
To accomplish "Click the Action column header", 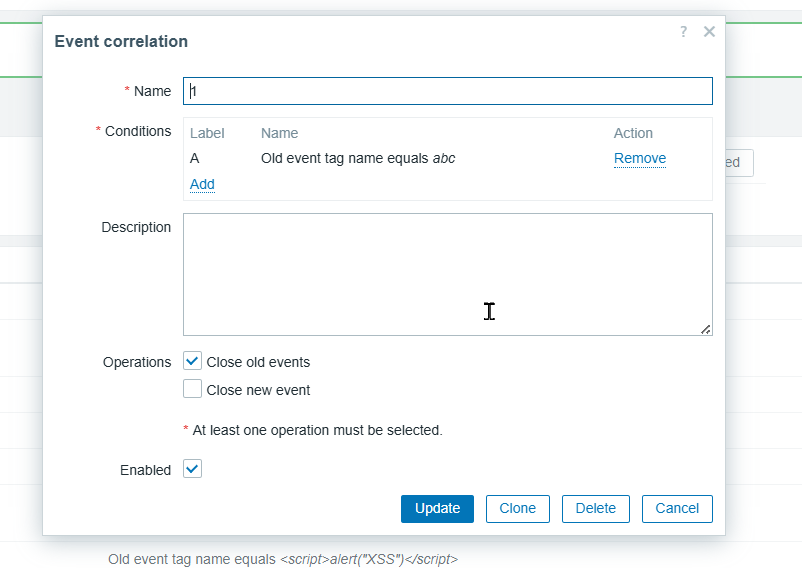I will (633, 133).
